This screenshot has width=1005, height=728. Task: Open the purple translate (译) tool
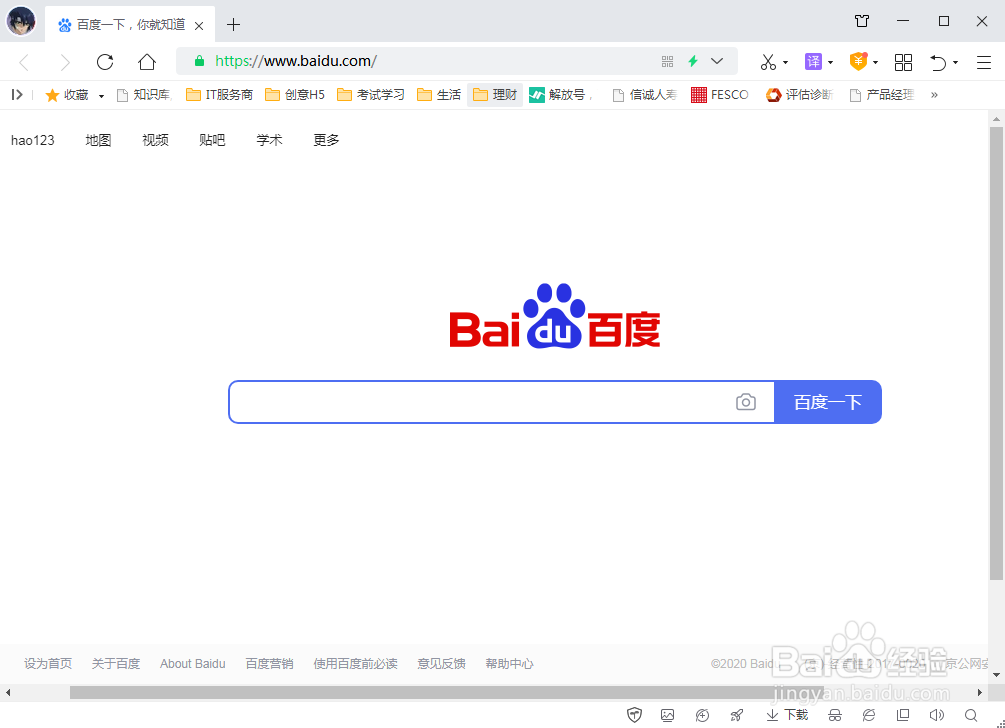click(812, 61)
